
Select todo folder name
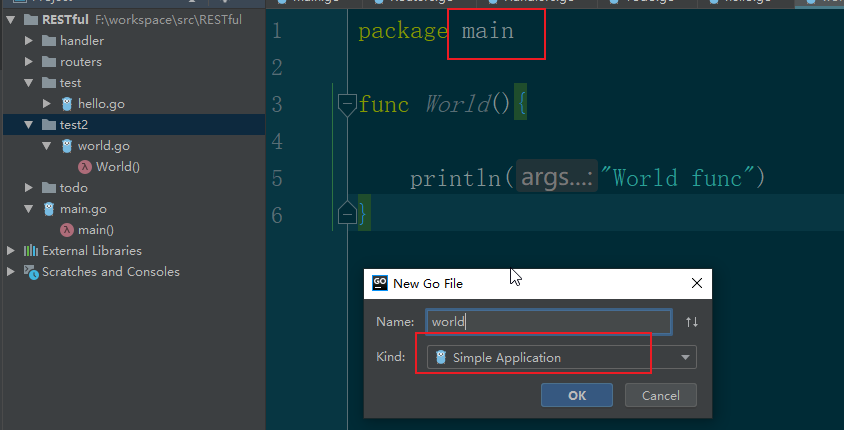(x=74, y=188)
